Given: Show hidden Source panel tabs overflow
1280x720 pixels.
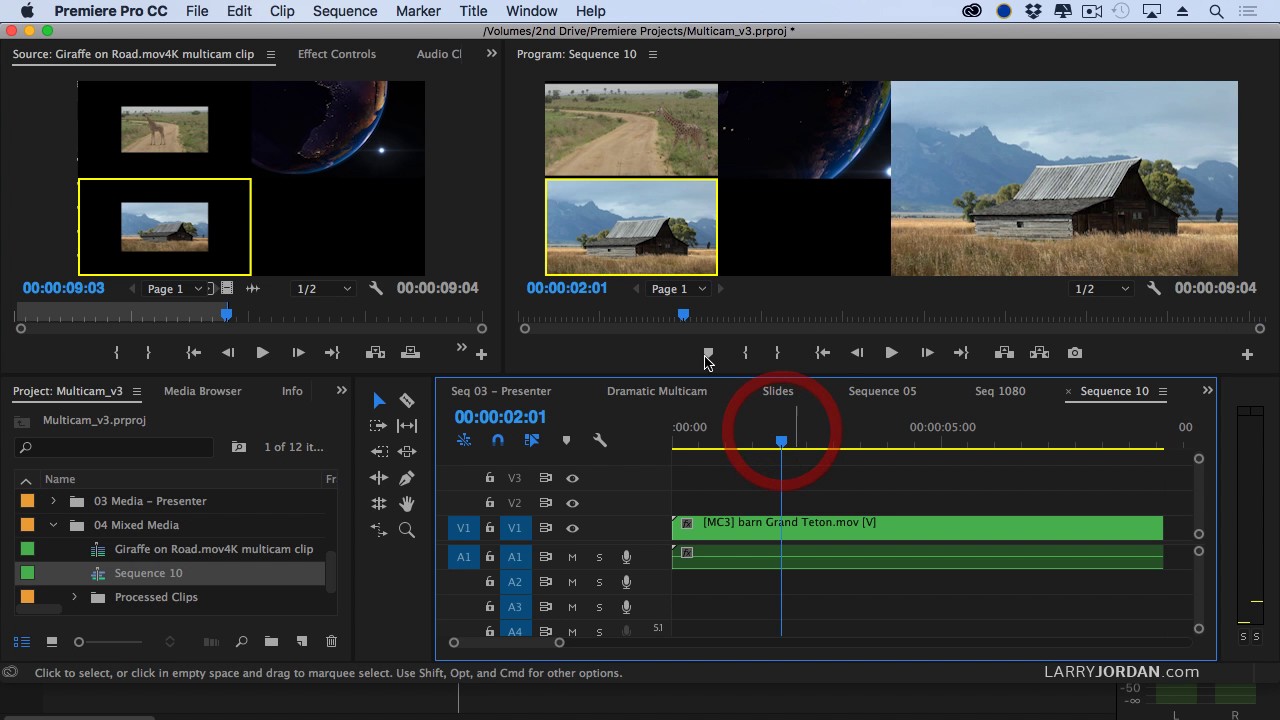Looking at the screenshot, I should [491, 54].
